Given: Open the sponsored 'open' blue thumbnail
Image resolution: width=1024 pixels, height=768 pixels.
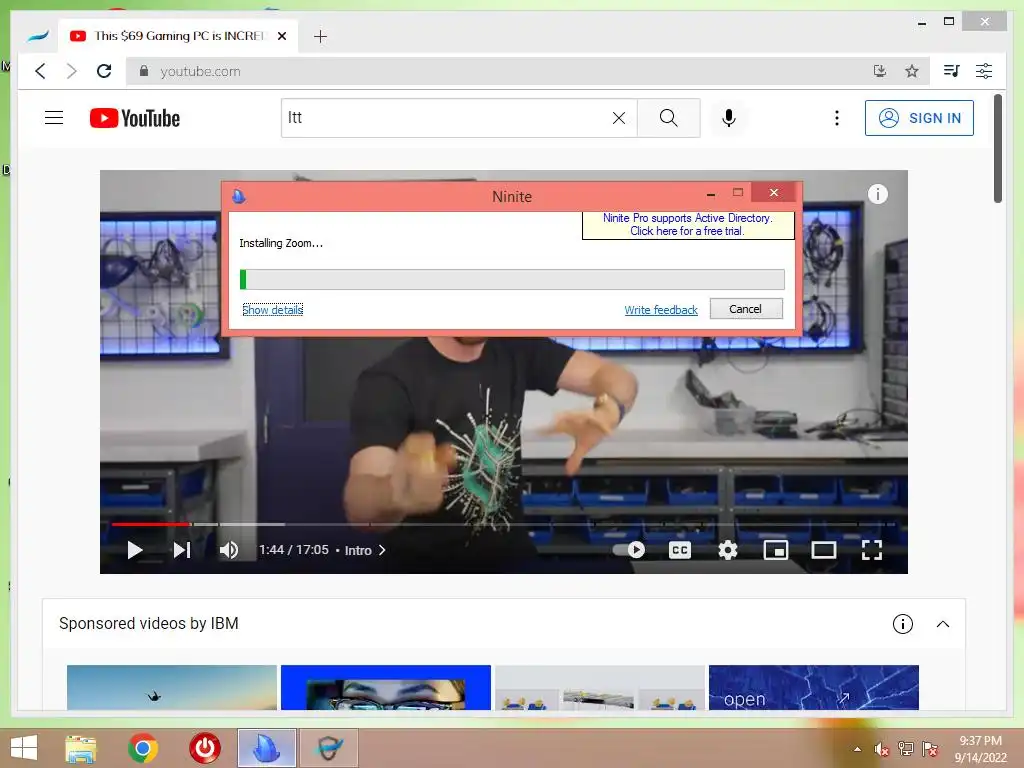Looking at the screenshot, I should point(814,687).
